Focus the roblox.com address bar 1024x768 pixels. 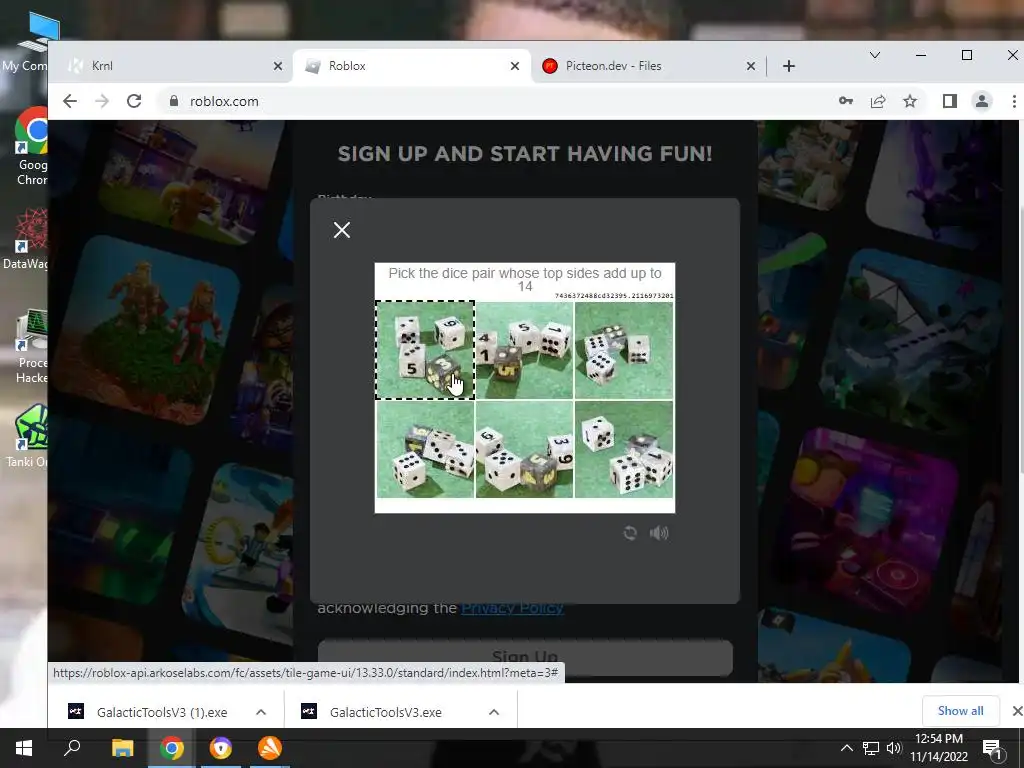[496, 101]
